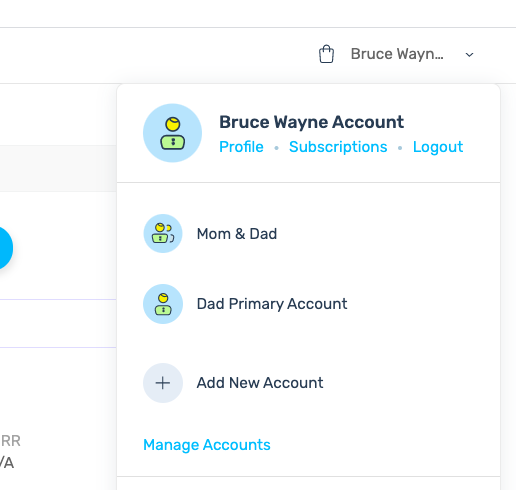The width and height of the screenshot is (516, 490).
Task: Open the shopping bag cart icon
Action: coord(326,54)
